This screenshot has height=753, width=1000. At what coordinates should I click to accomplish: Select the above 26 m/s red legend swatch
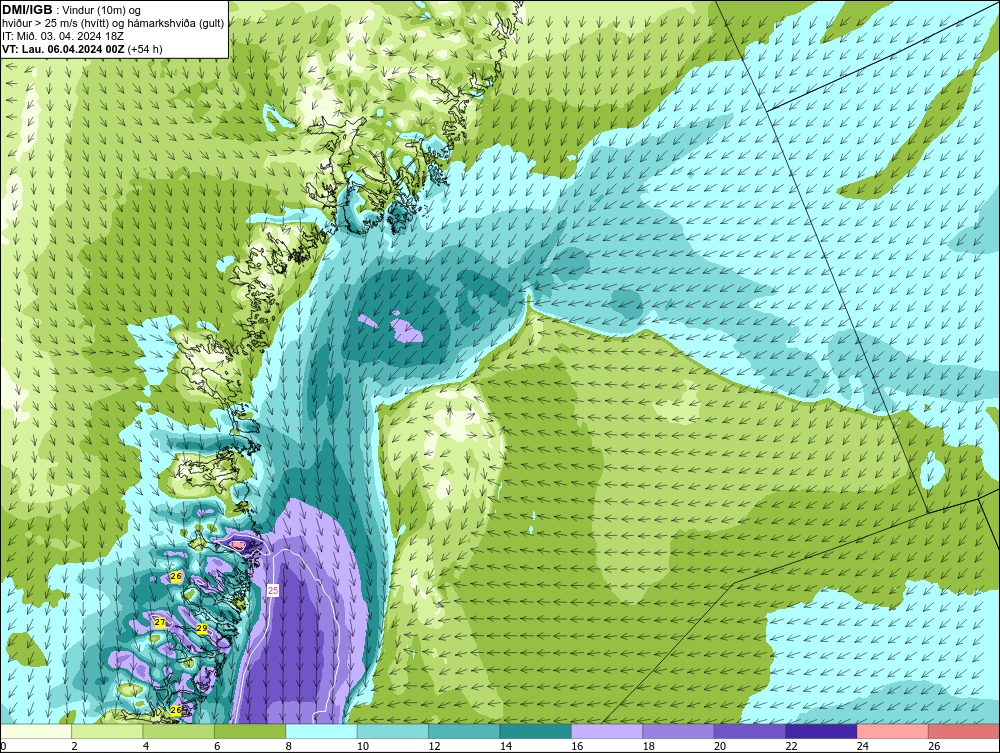click(x=964, y=731)
